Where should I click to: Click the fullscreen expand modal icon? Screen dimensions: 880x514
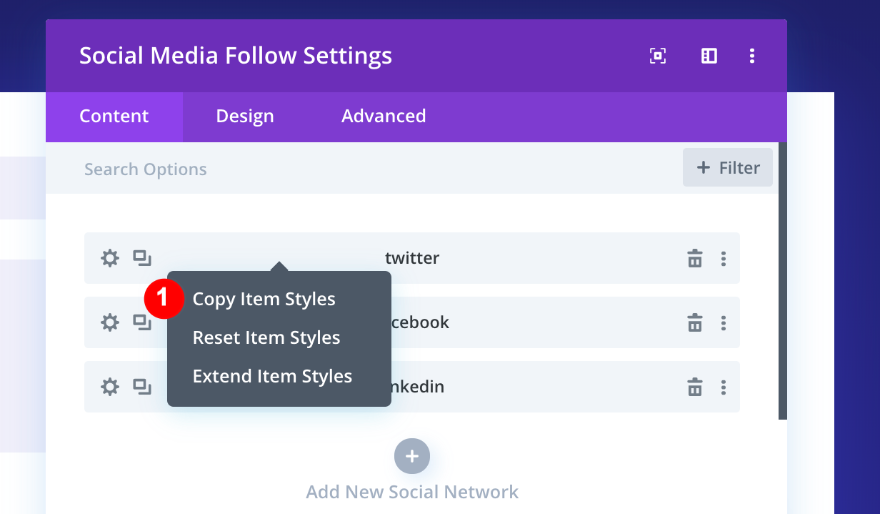click(658, 56)
